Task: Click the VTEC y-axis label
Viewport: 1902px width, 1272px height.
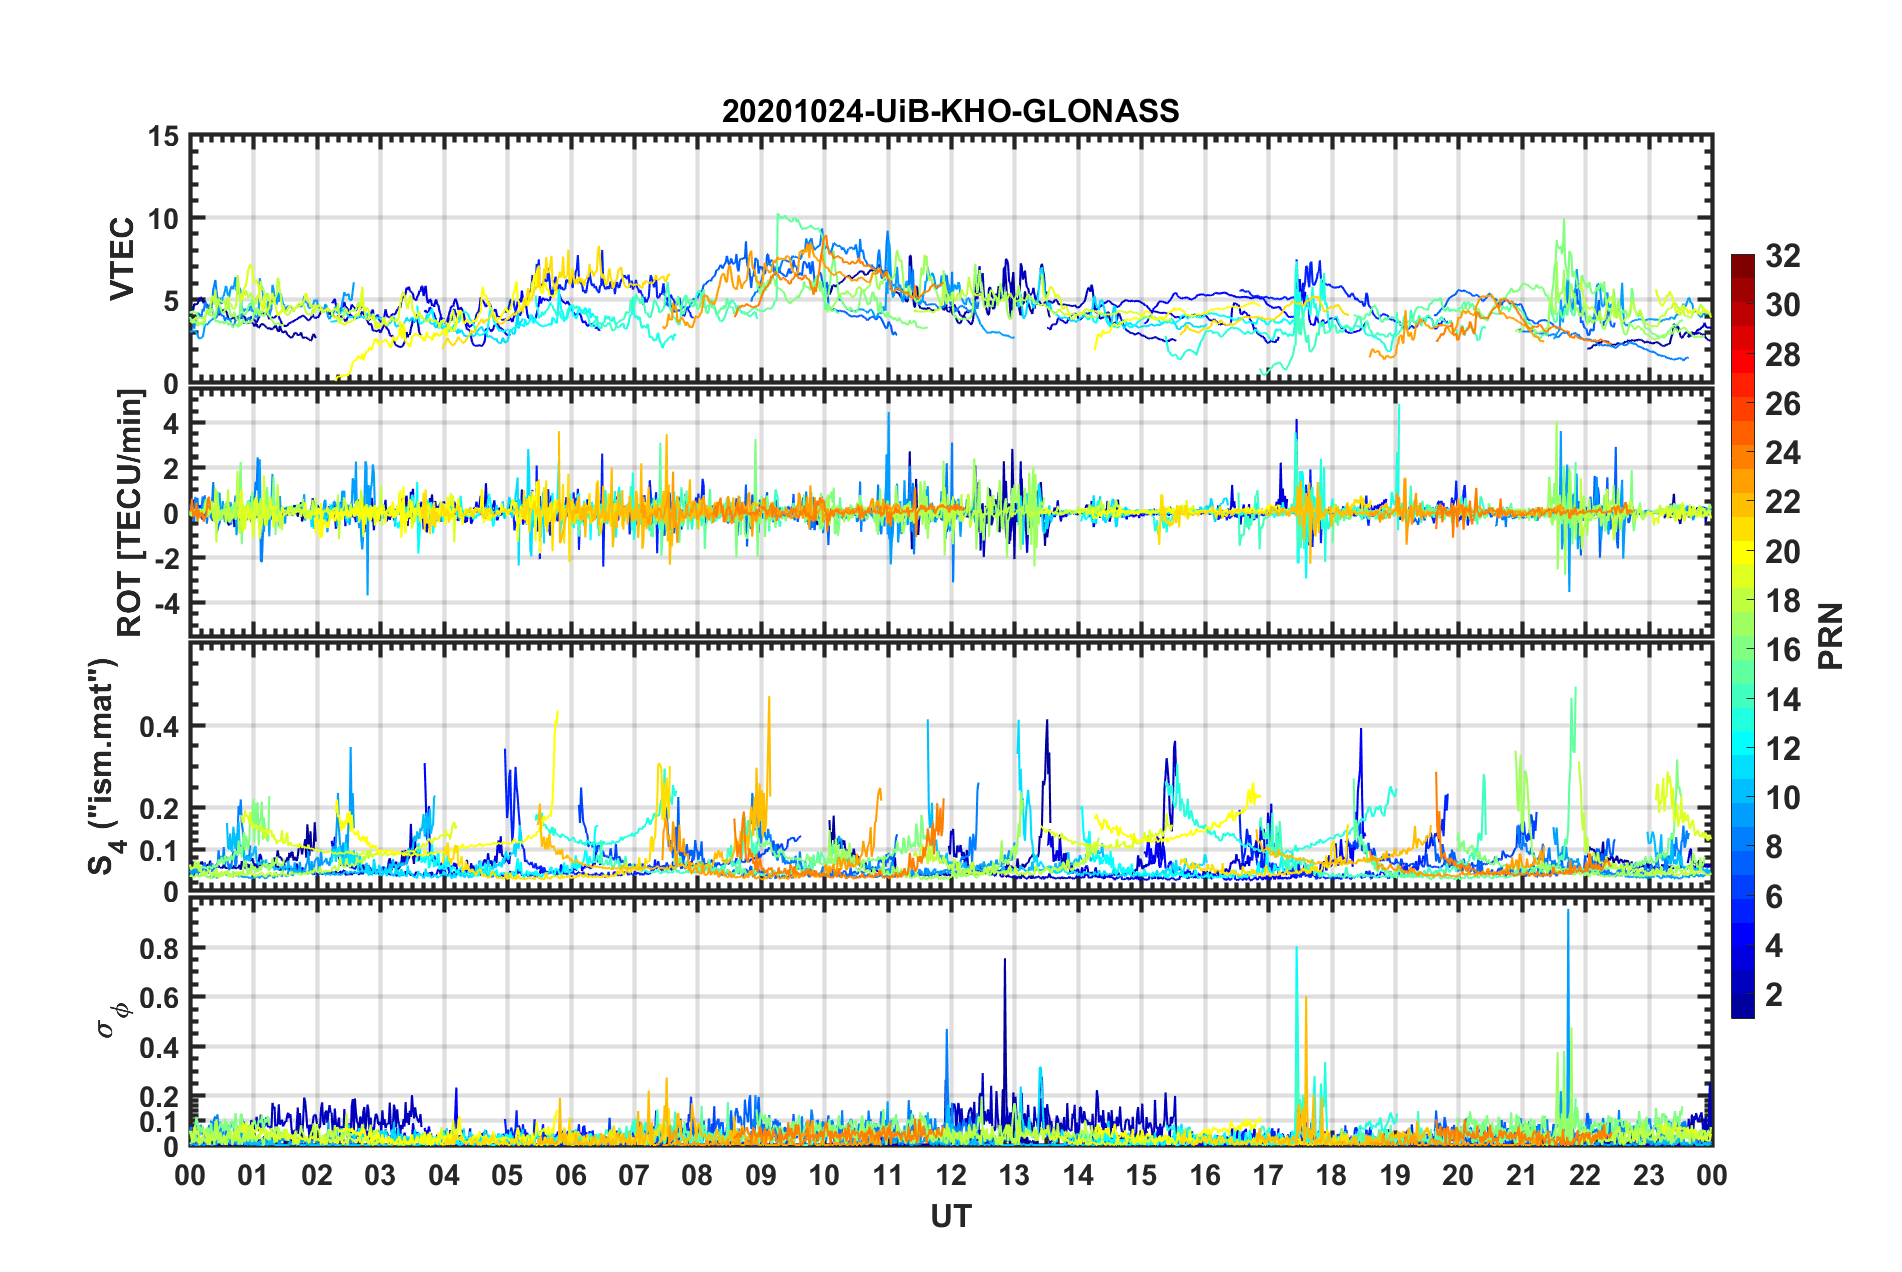Action: click(122, 259)
